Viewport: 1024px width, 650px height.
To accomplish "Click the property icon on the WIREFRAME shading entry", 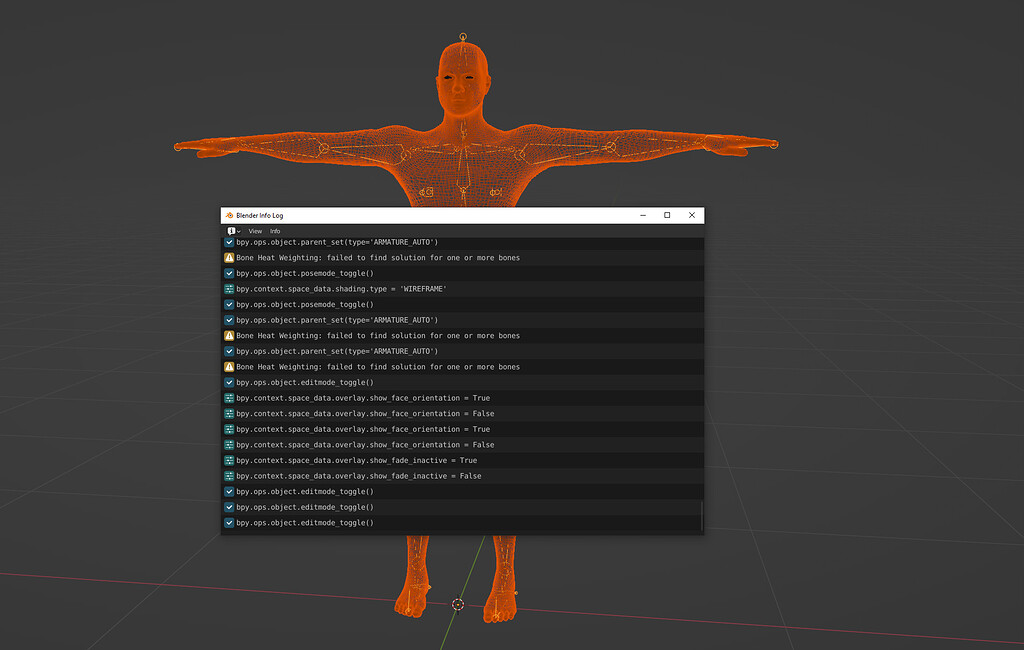I will pos(228,288).
